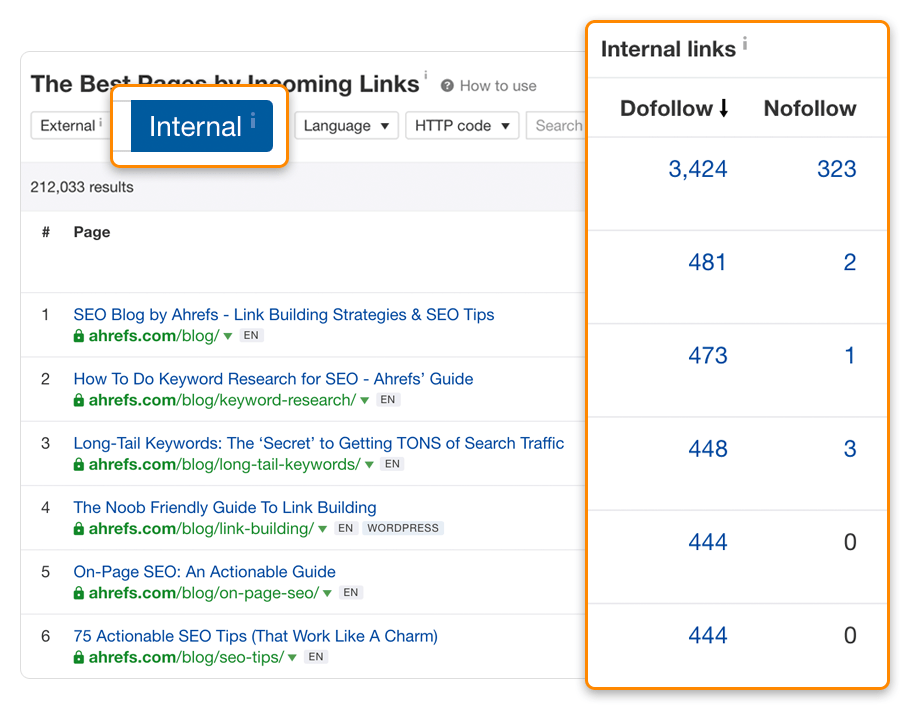
Task: Click the padlock icon on the keyword-research row
Action: 78,399
